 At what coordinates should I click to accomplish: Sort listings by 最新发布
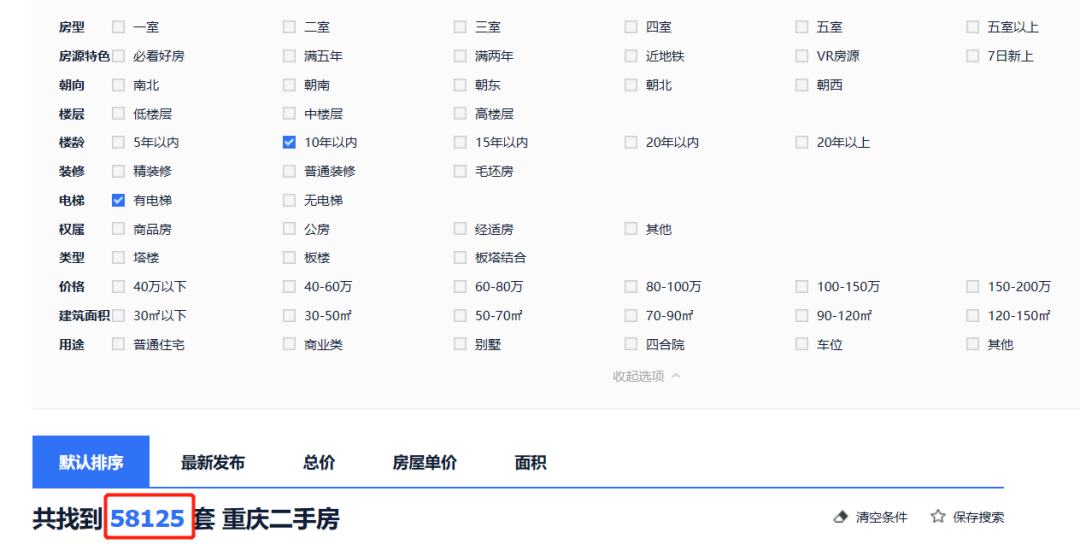213,463
